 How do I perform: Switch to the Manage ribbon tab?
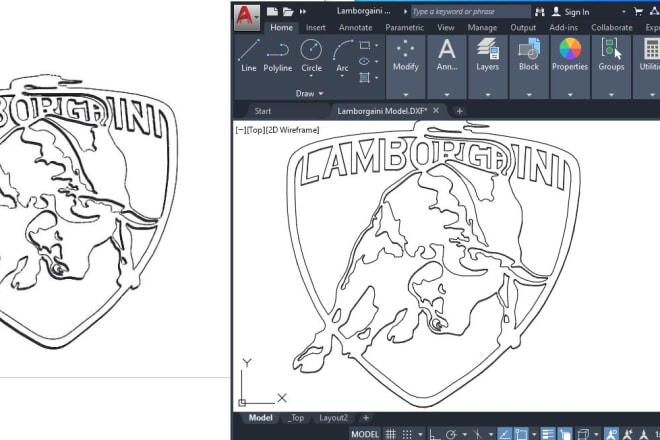(482, 28)
